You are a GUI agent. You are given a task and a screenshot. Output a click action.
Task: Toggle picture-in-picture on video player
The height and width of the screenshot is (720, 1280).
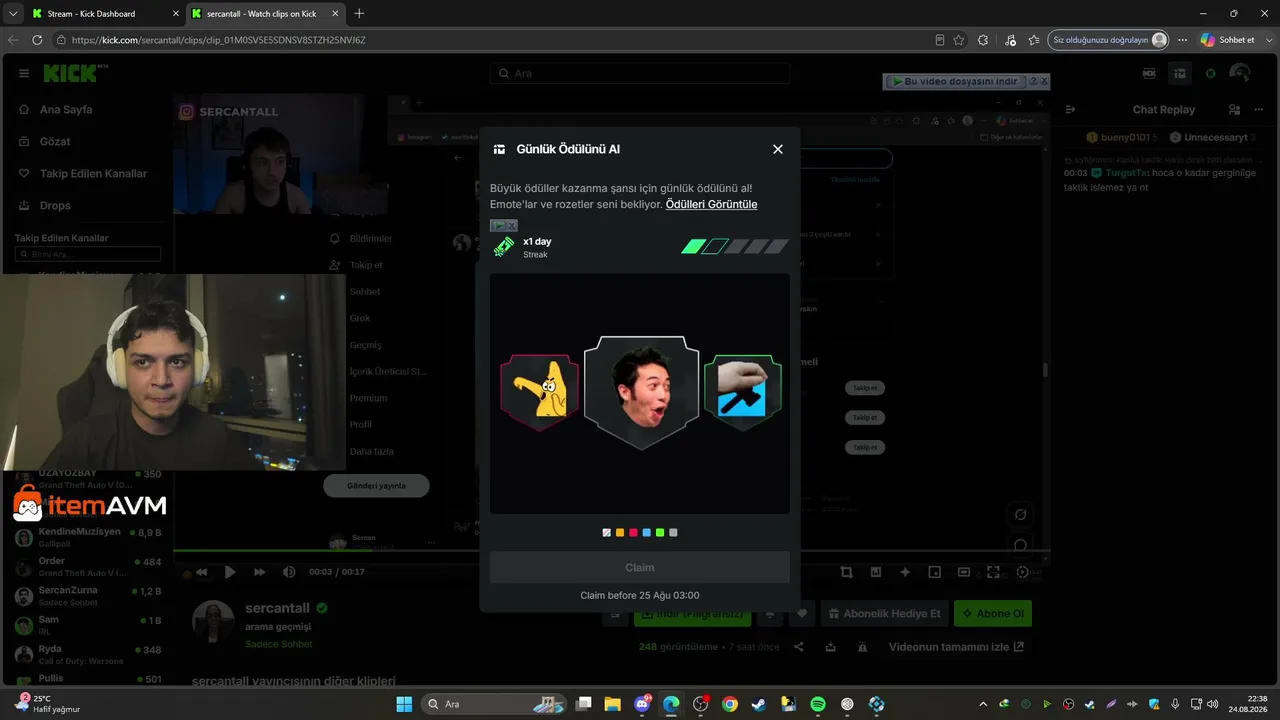point(935,572)
